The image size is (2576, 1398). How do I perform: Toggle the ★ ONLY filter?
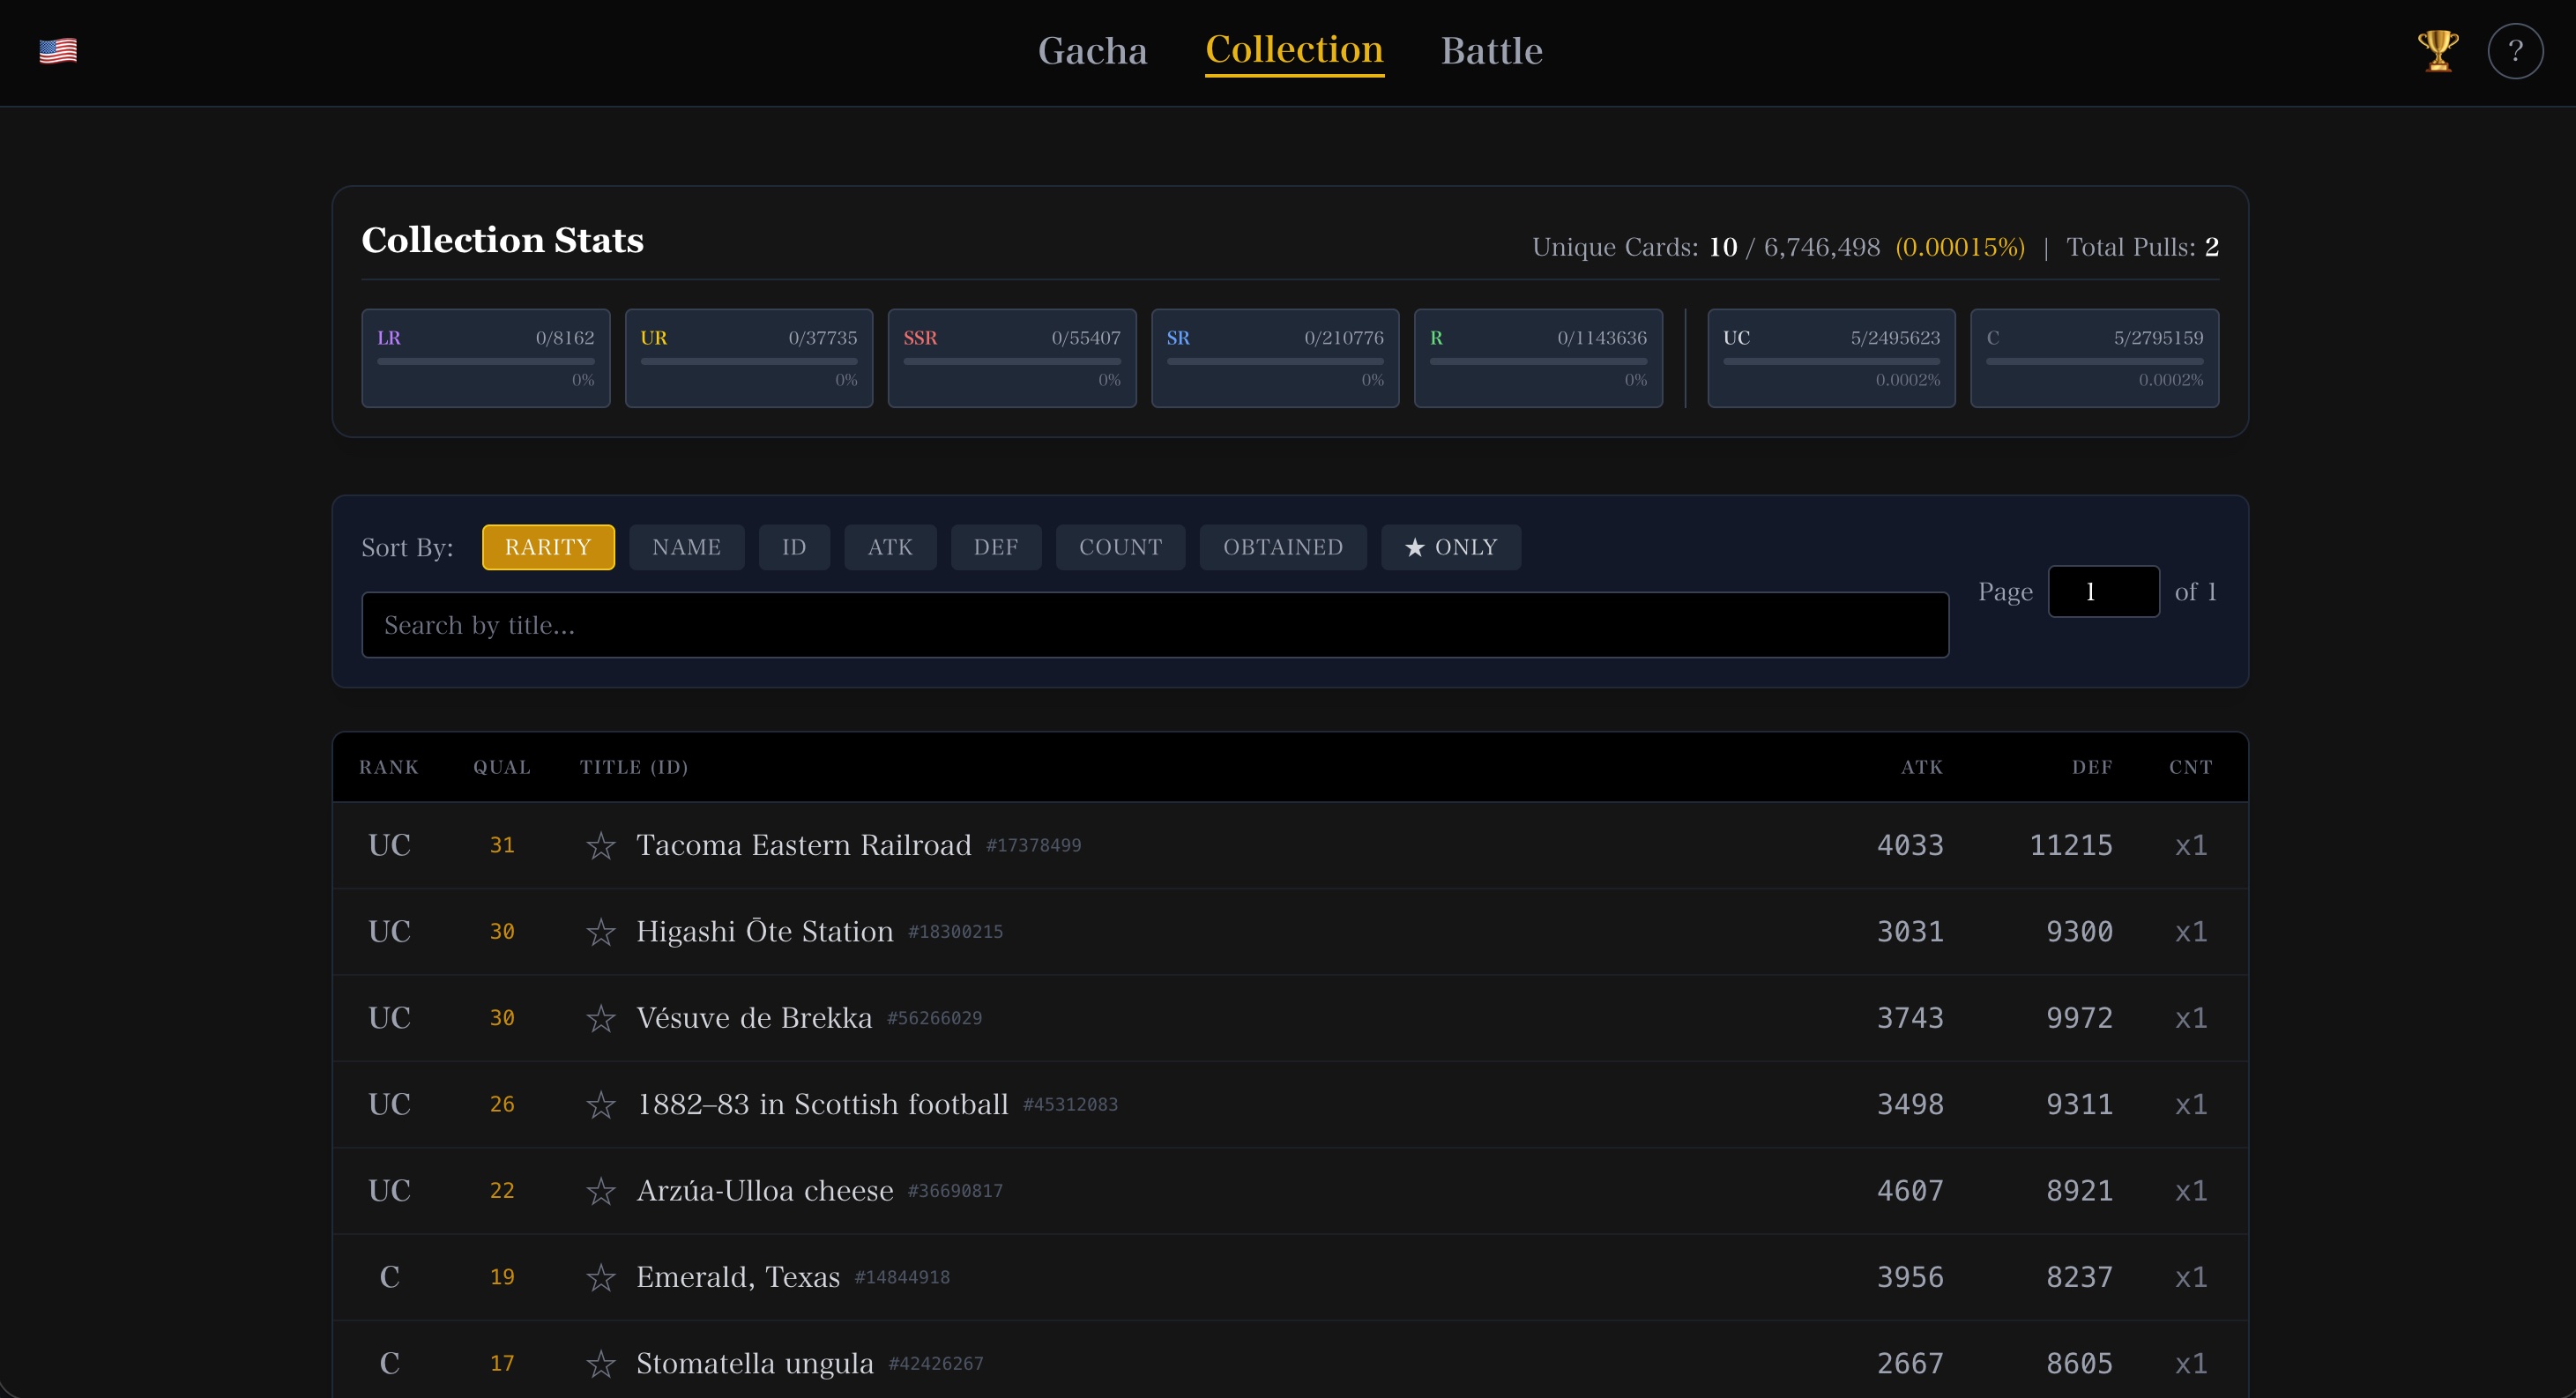[x=1450, y=547]
